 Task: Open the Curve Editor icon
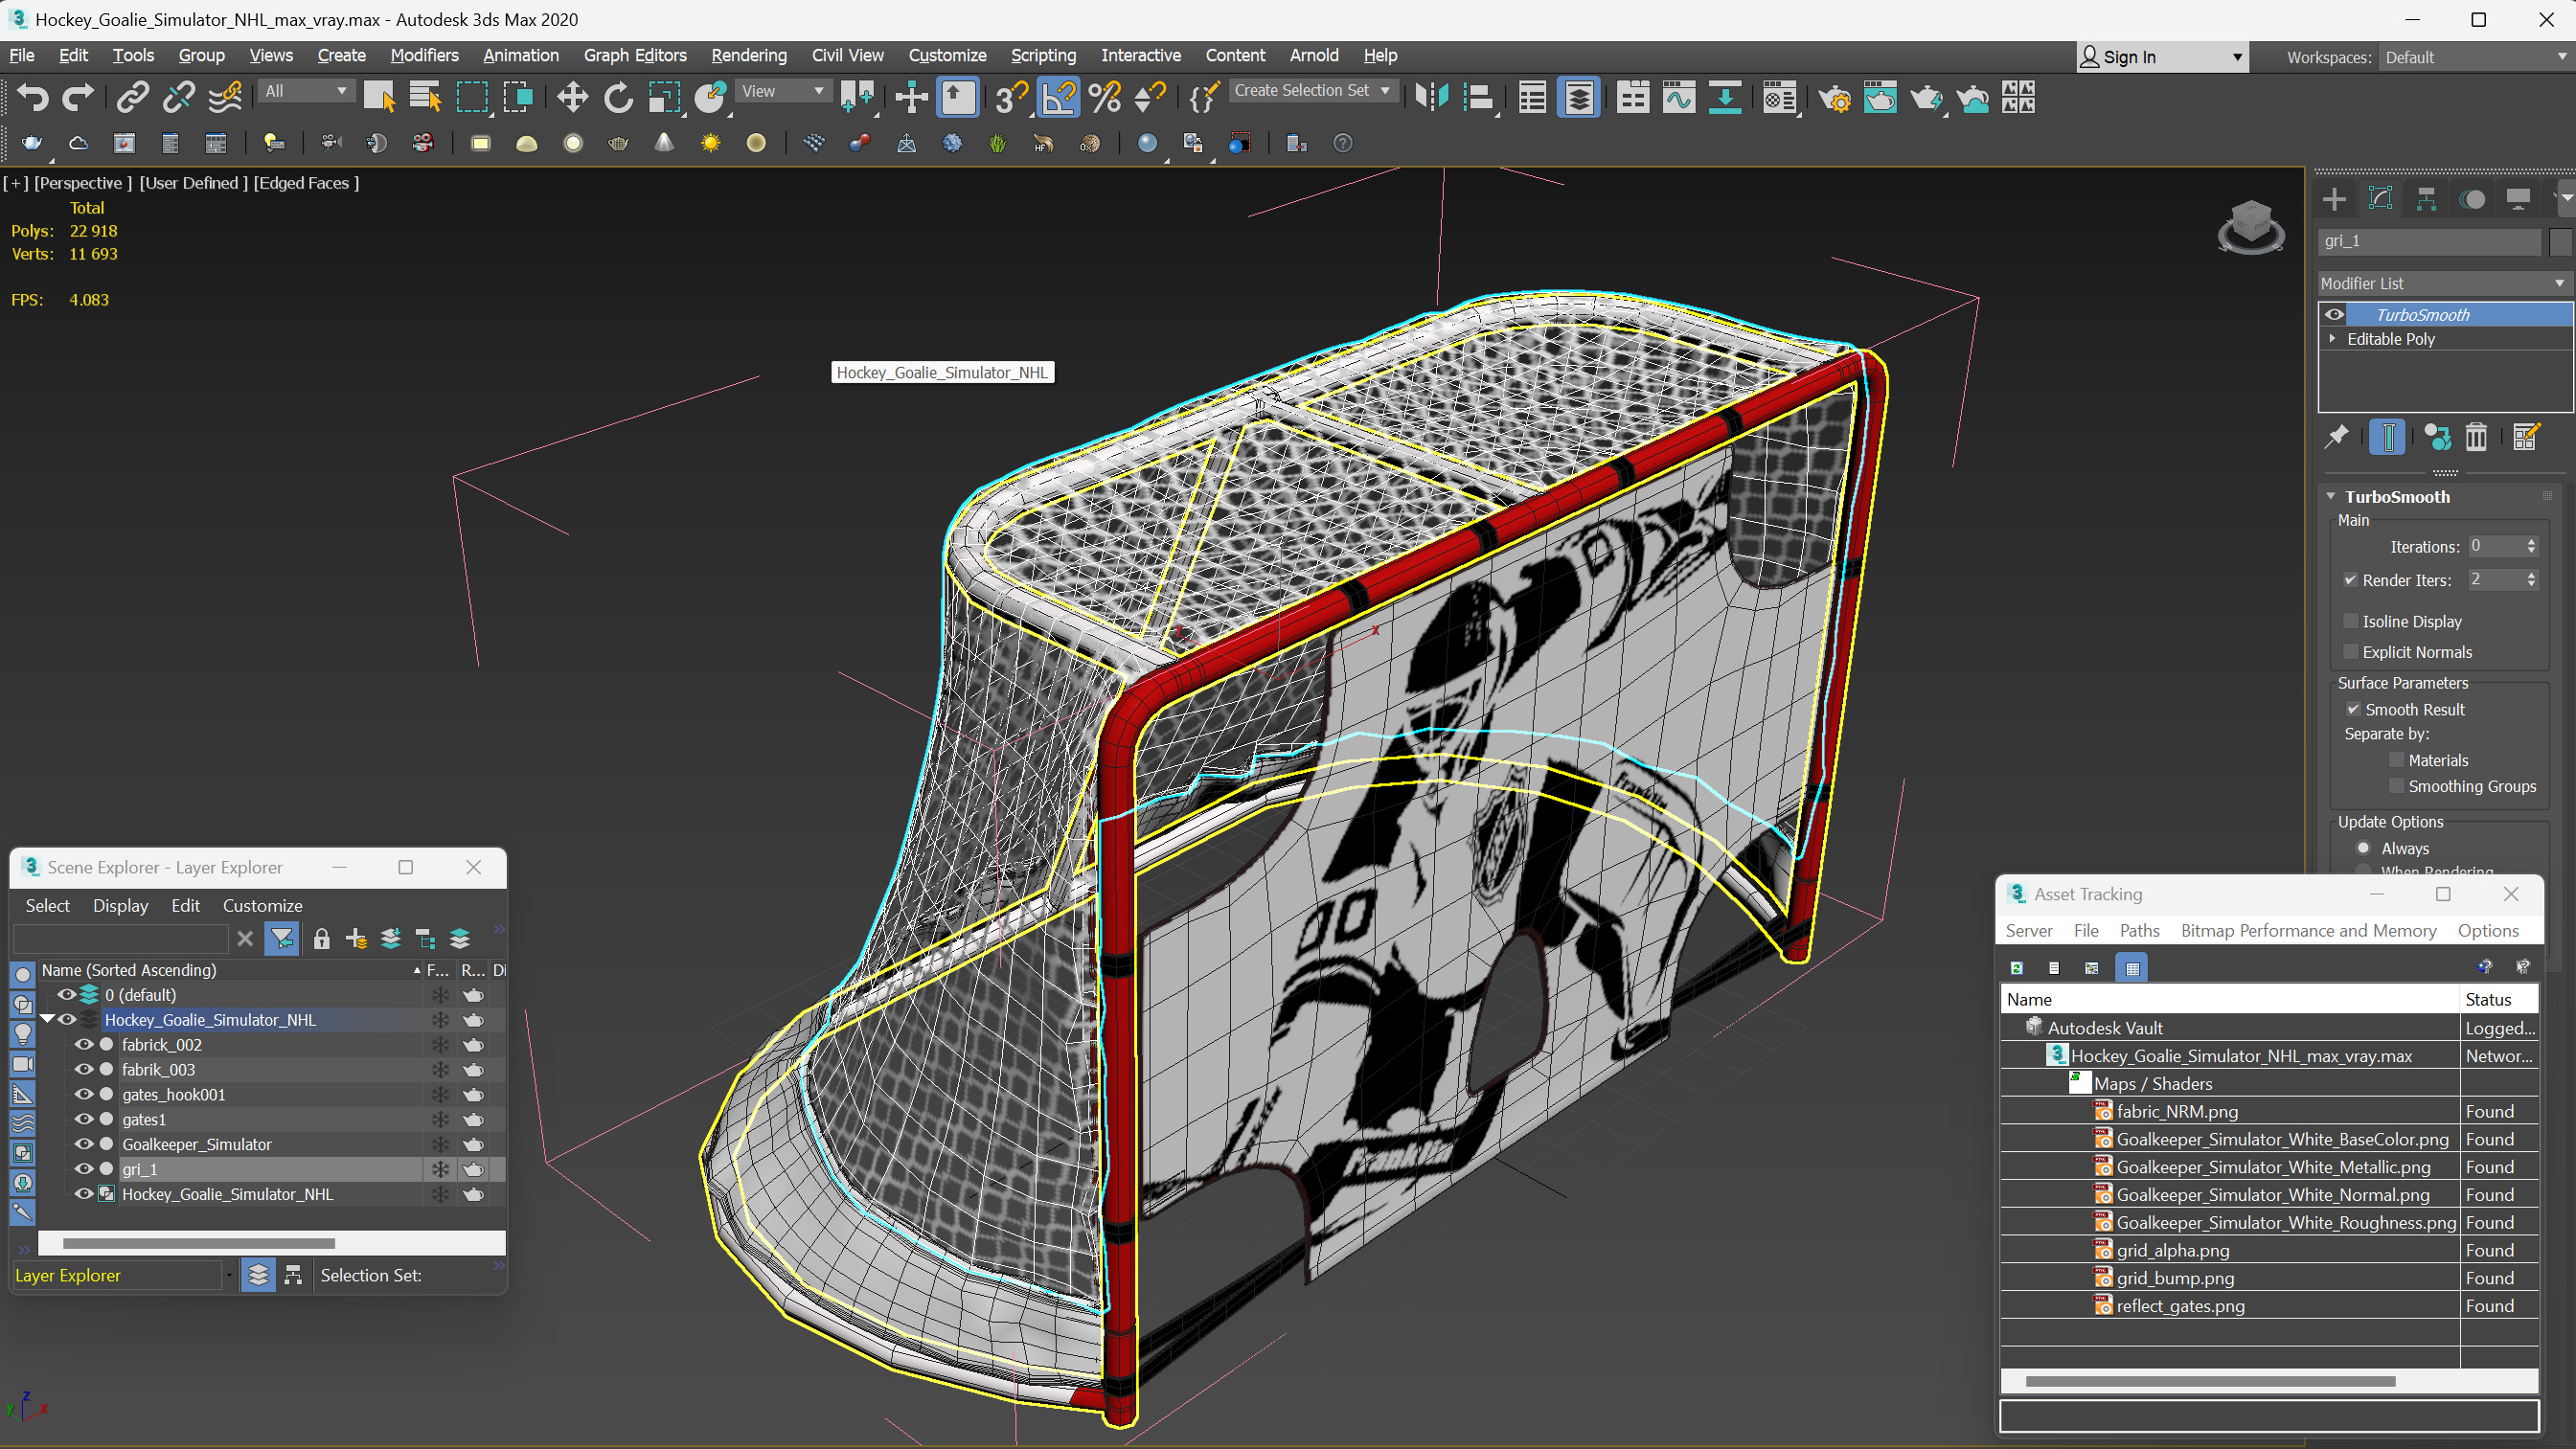pyautogui.click(x=1679, y=97)
